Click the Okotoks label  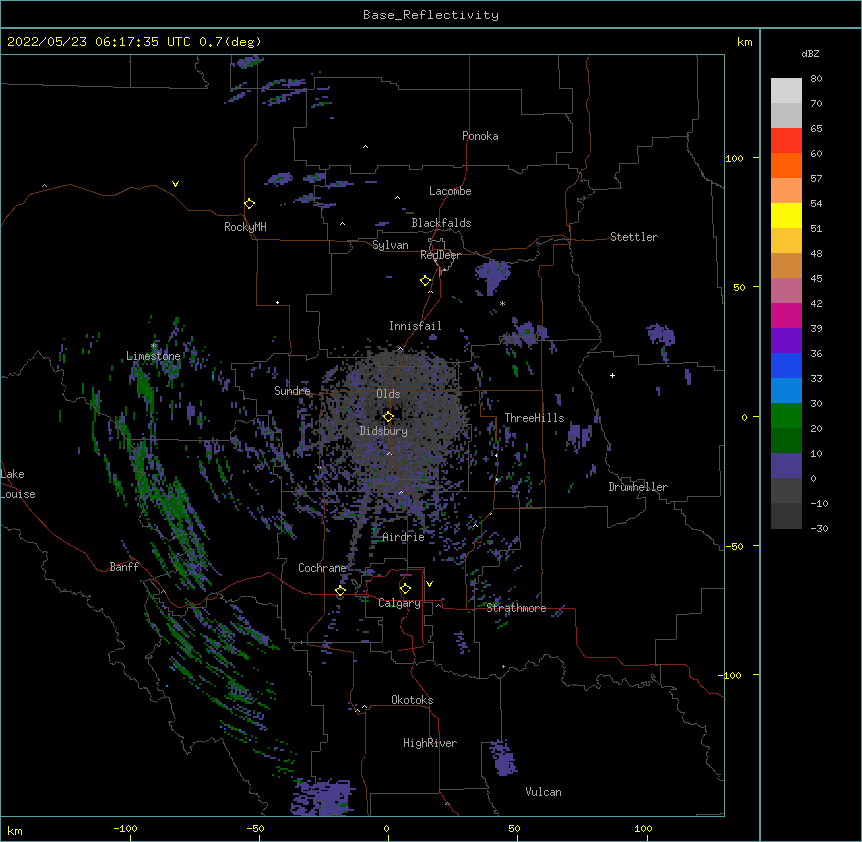click(412, 700)
